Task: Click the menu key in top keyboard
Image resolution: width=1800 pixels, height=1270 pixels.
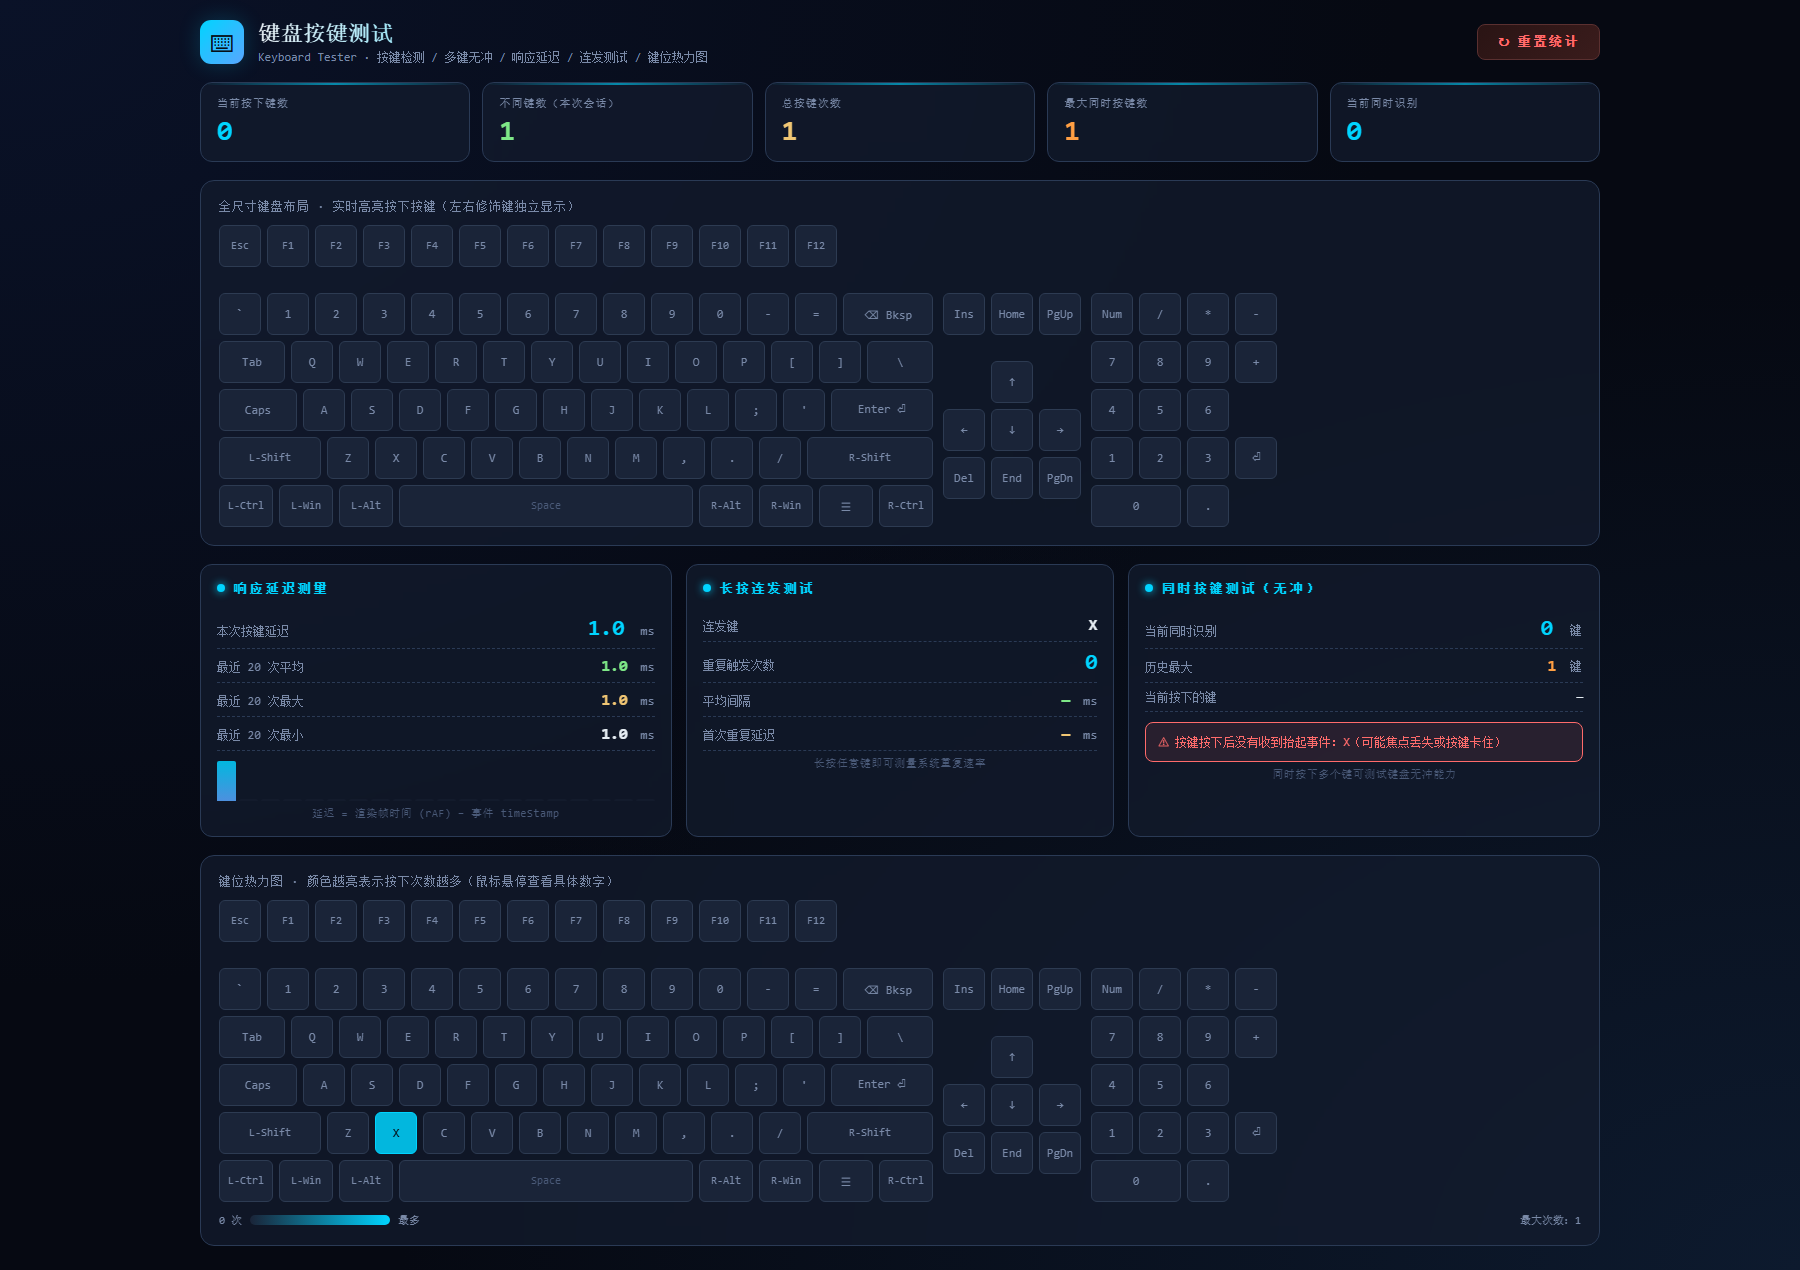Action: pos(846,506)
